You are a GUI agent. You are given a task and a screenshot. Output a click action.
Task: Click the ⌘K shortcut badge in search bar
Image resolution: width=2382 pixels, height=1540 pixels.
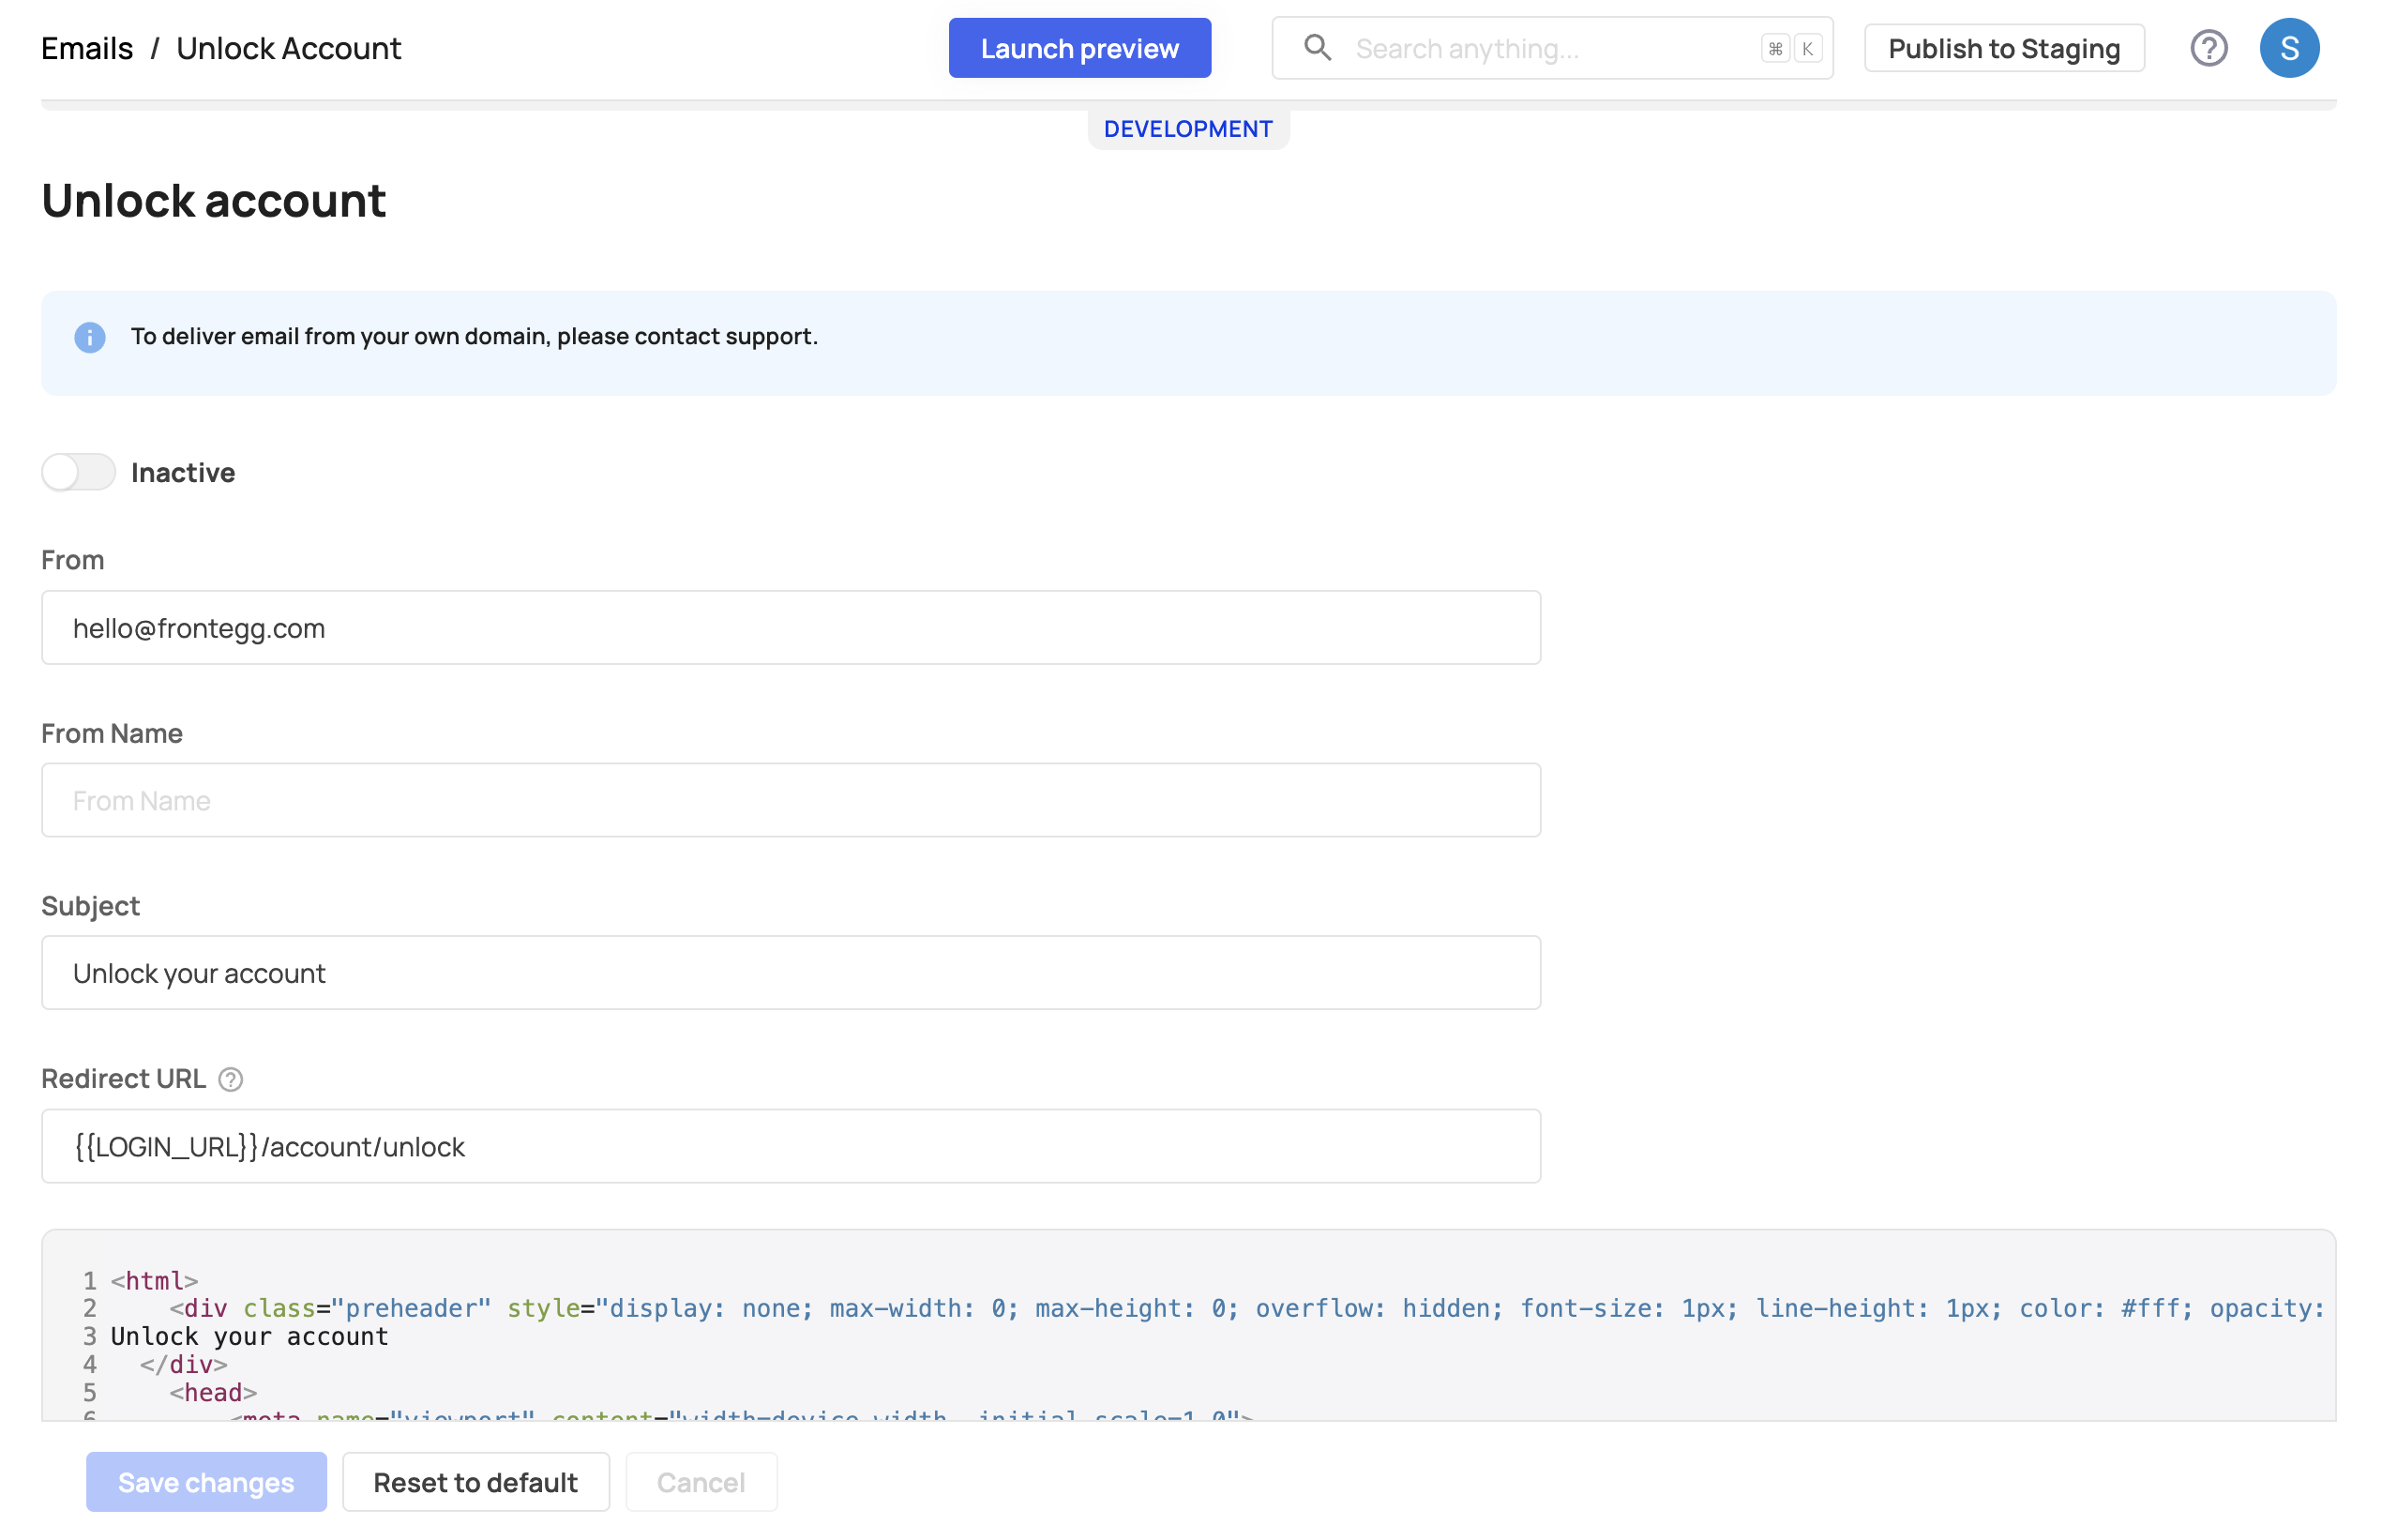(x=1789, y=47)
